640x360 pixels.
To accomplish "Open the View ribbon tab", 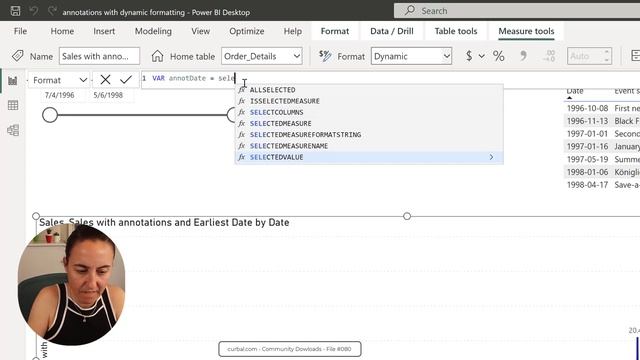I will tap(200, 31).
